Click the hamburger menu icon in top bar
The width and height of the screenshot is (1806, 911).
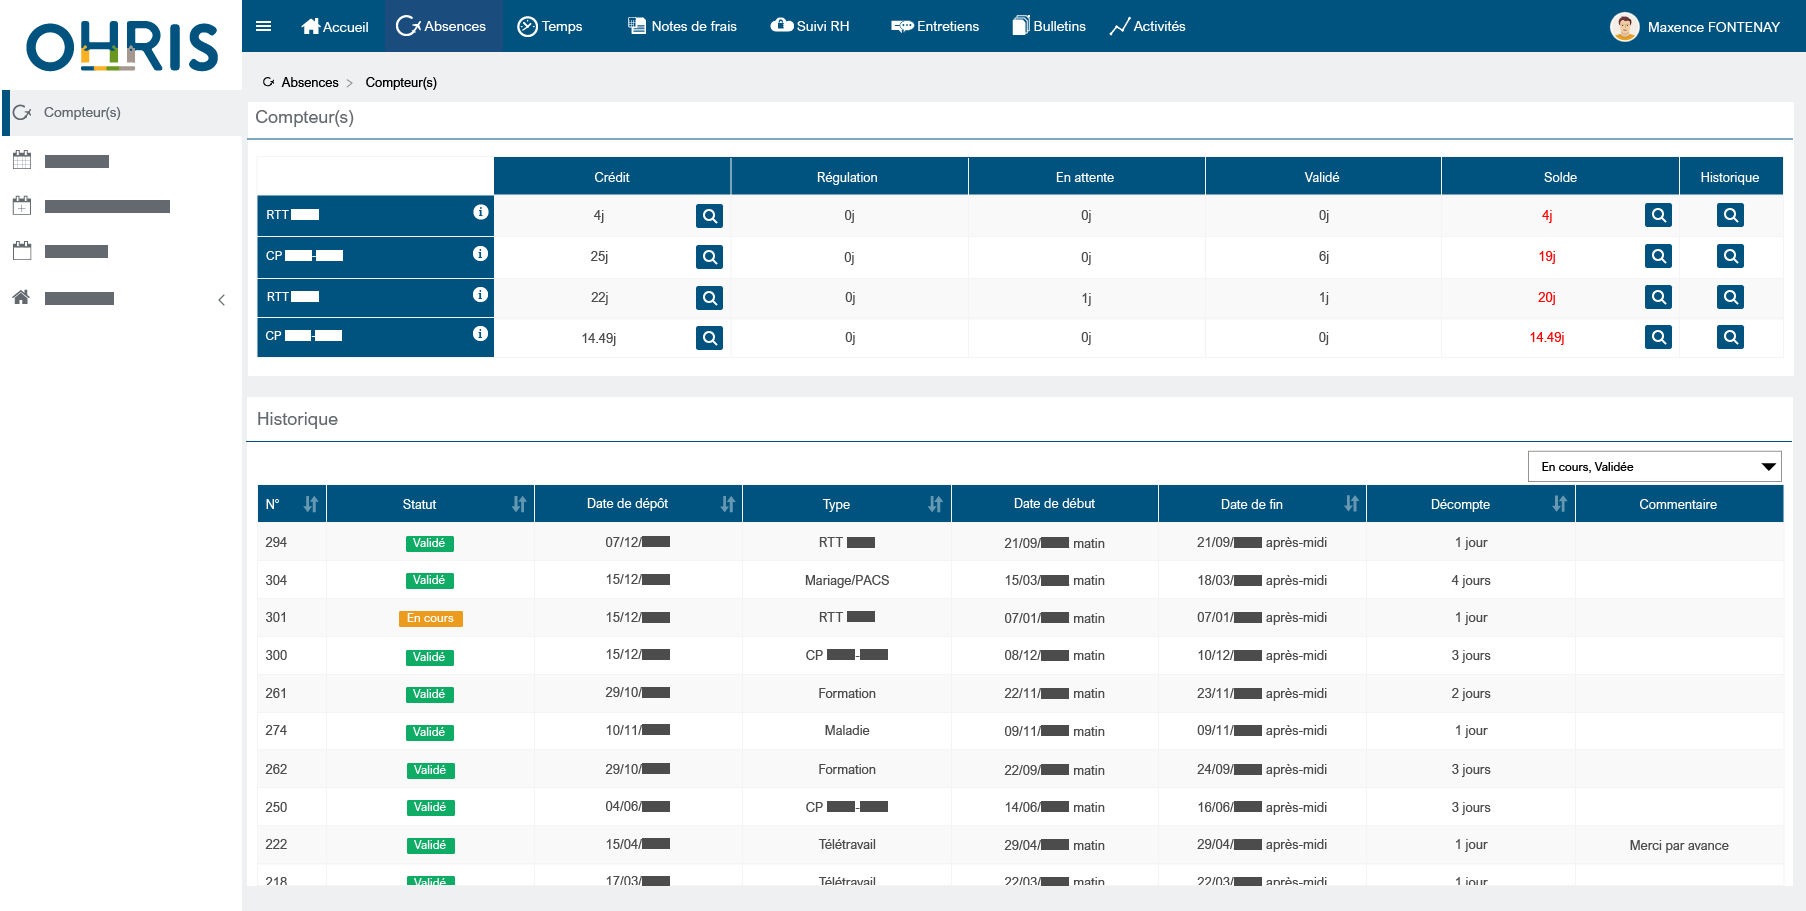coord(264,26)
